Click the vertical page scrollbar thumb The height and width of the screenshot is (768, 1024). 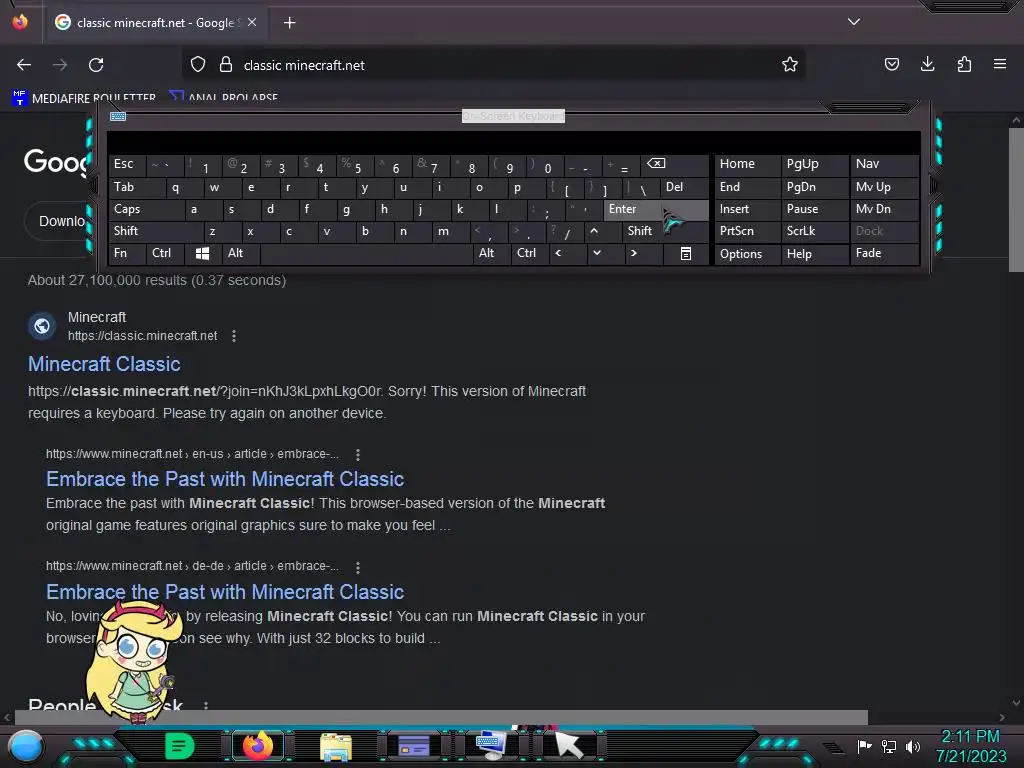click(1016, 199)
